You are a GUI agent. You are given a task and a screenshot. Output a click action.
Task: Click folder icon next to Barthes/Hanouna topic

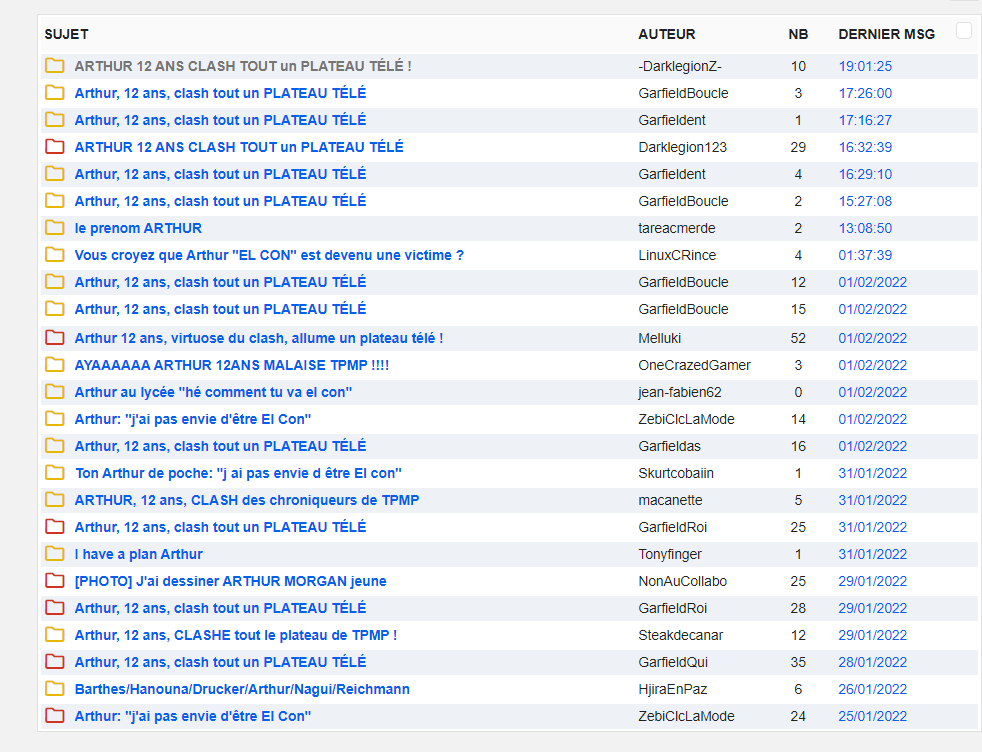pyautogui.click(x=54, y=689)
